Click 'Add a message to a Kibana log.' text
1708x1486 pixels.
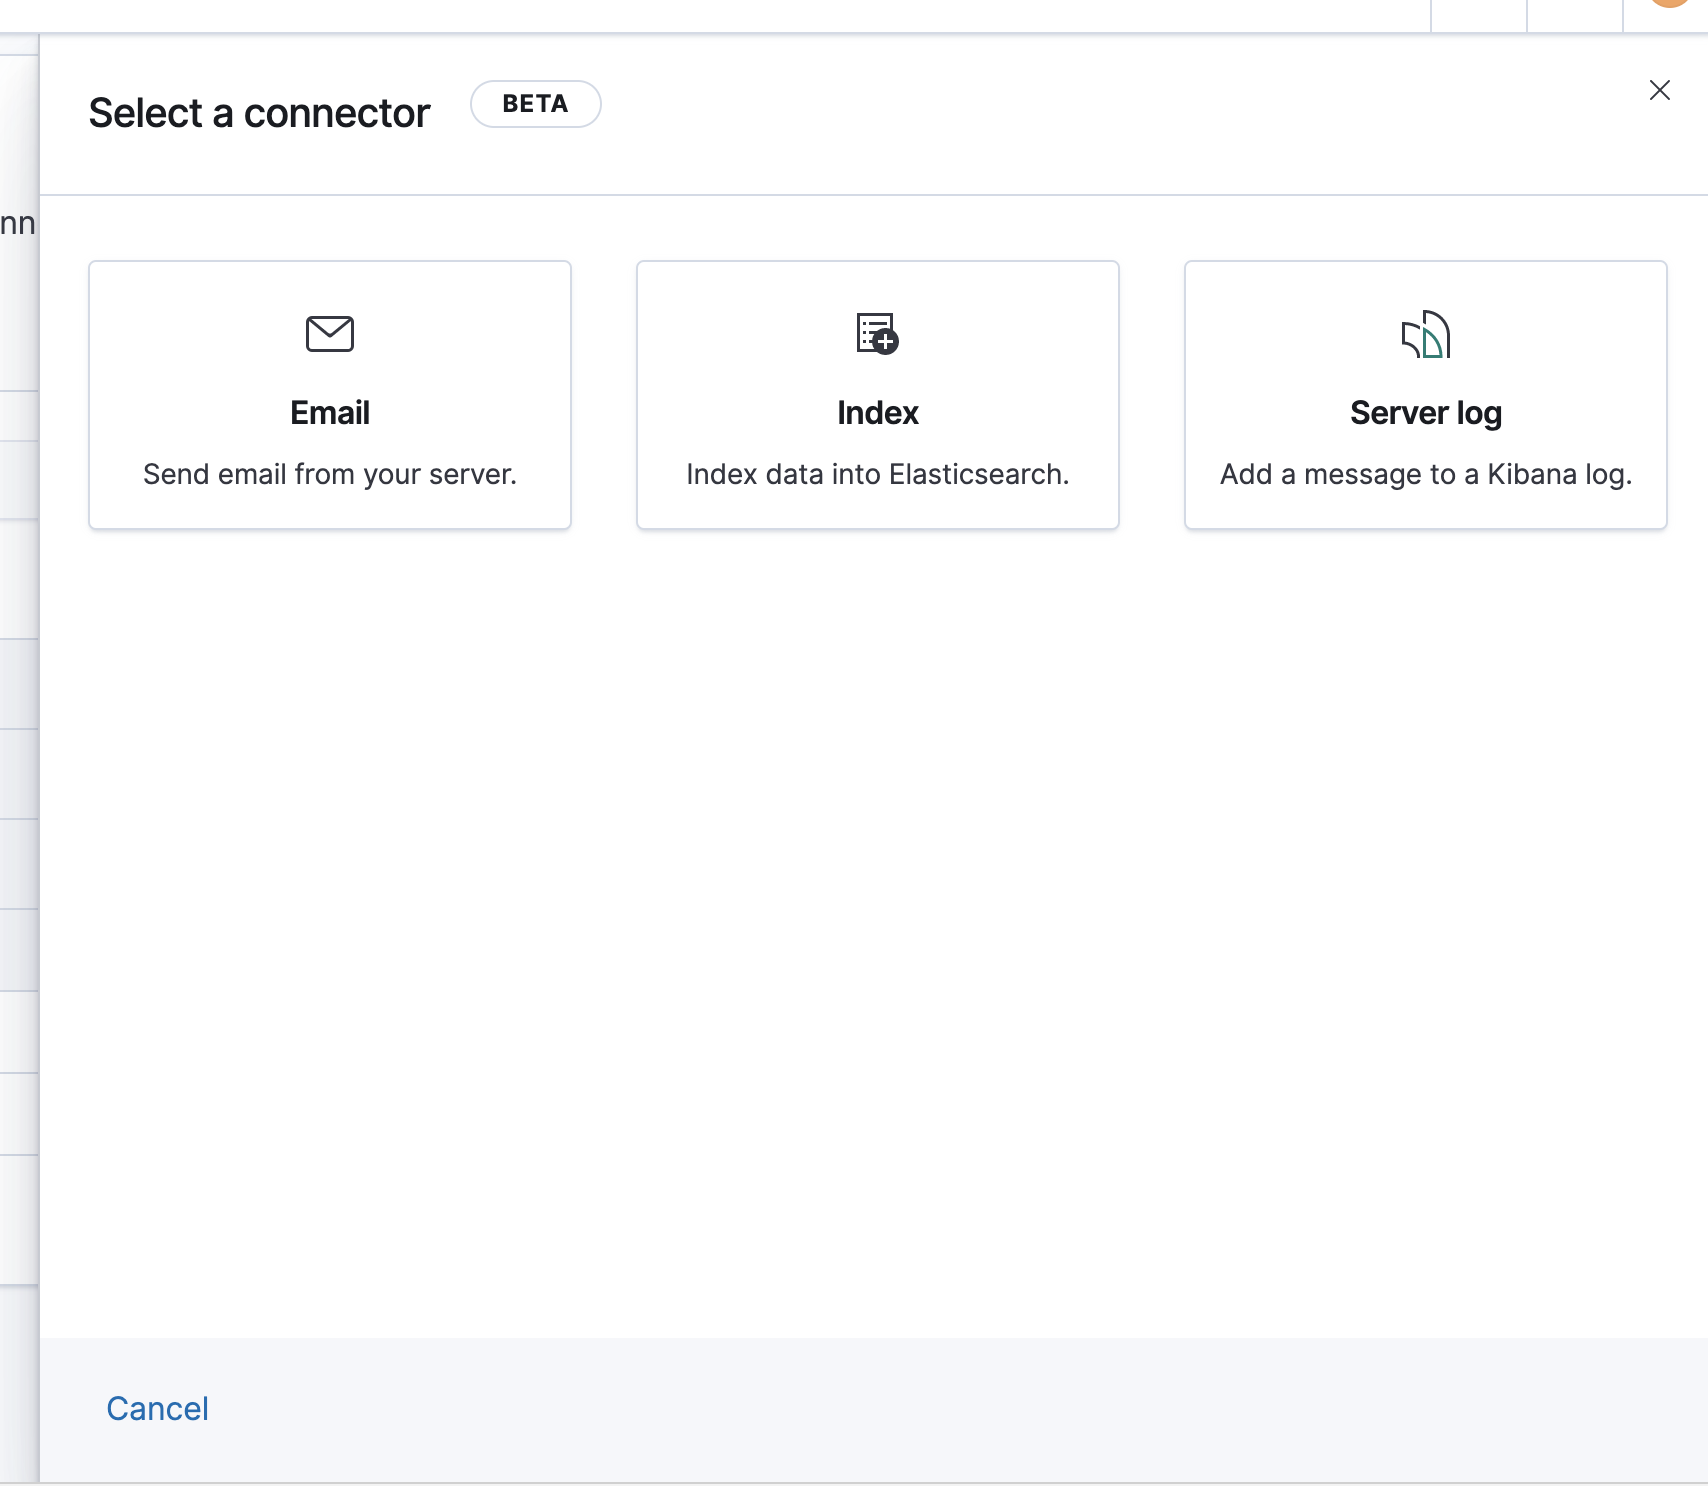coord(1426,474)
